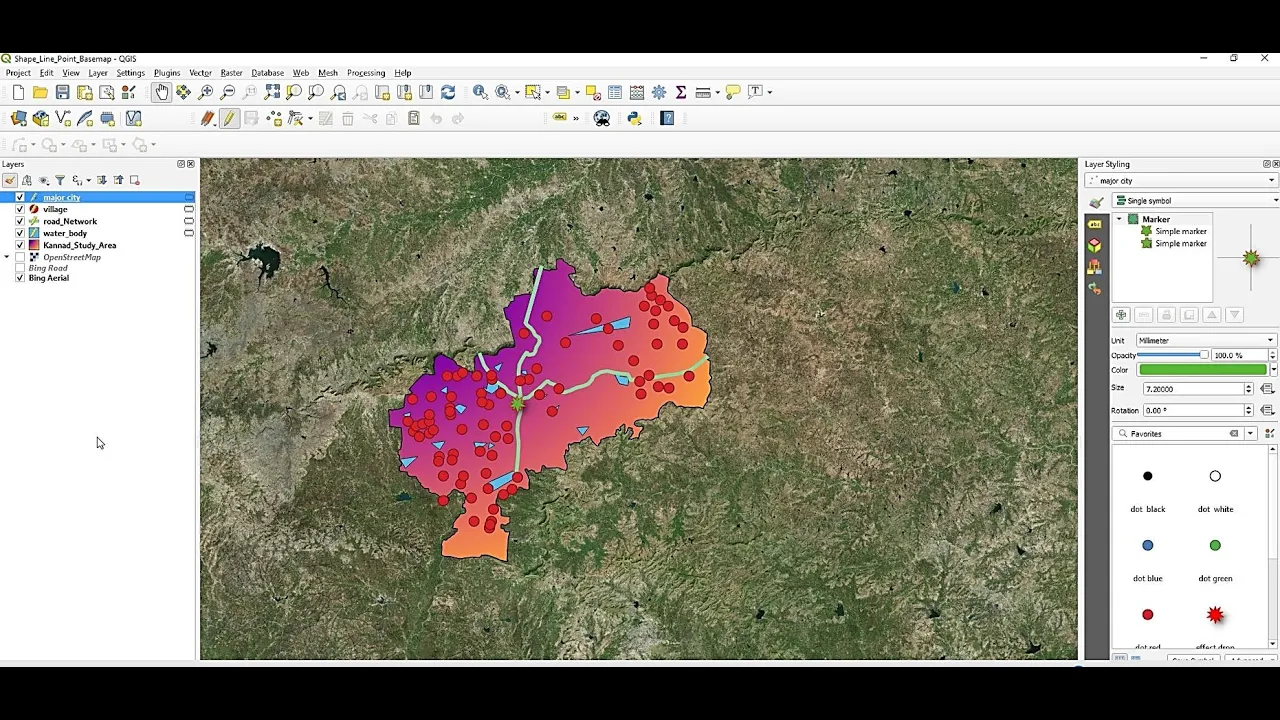
Task: Open a project via folder icon
Action: 40,92
